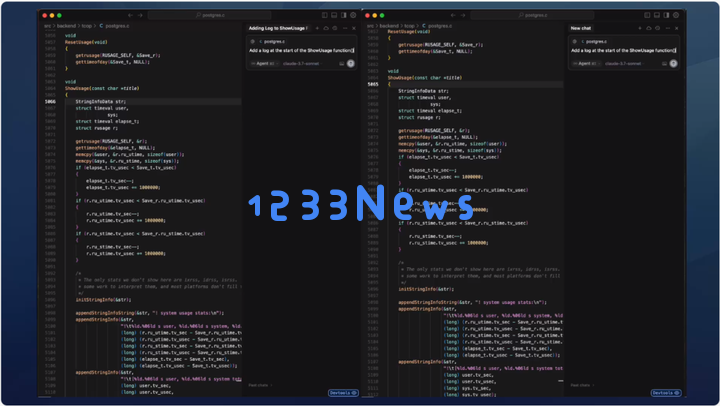The image size is (720, 406).
Task: Focus the right chat prompt text
Action: pyautogui.click(x=624, y=51)
